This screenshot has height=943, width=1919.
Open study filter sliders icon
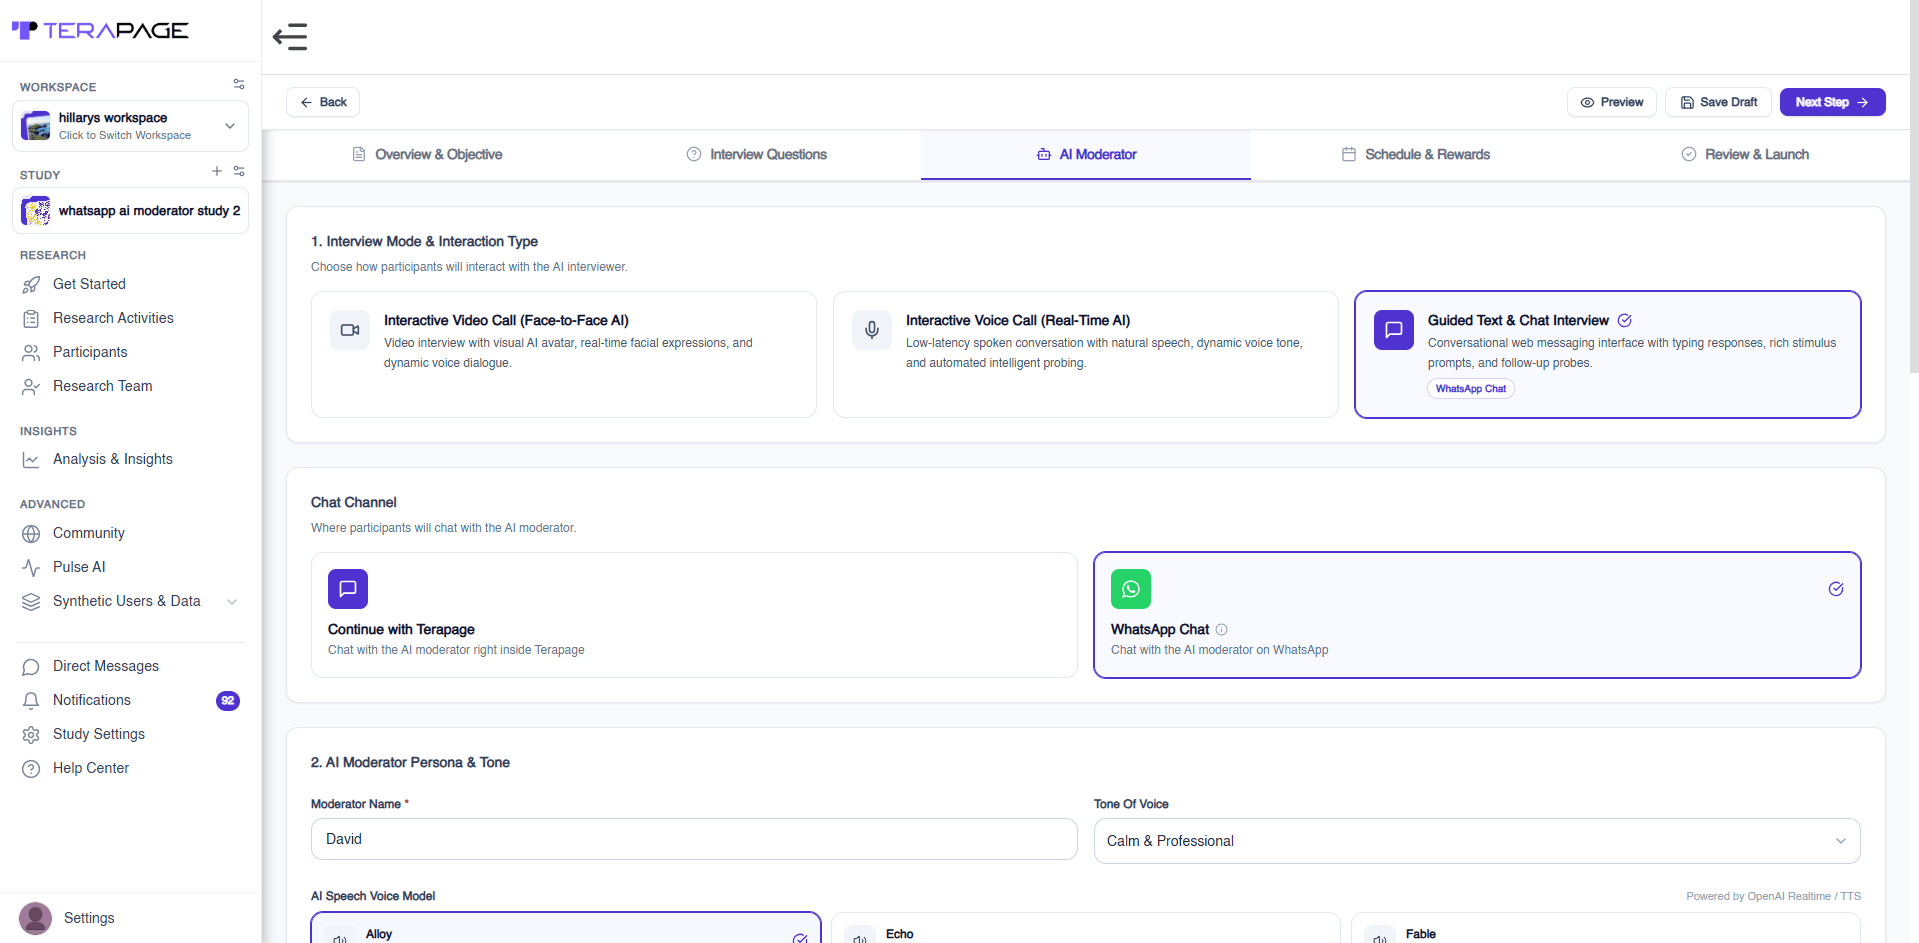tap(239, 171)
